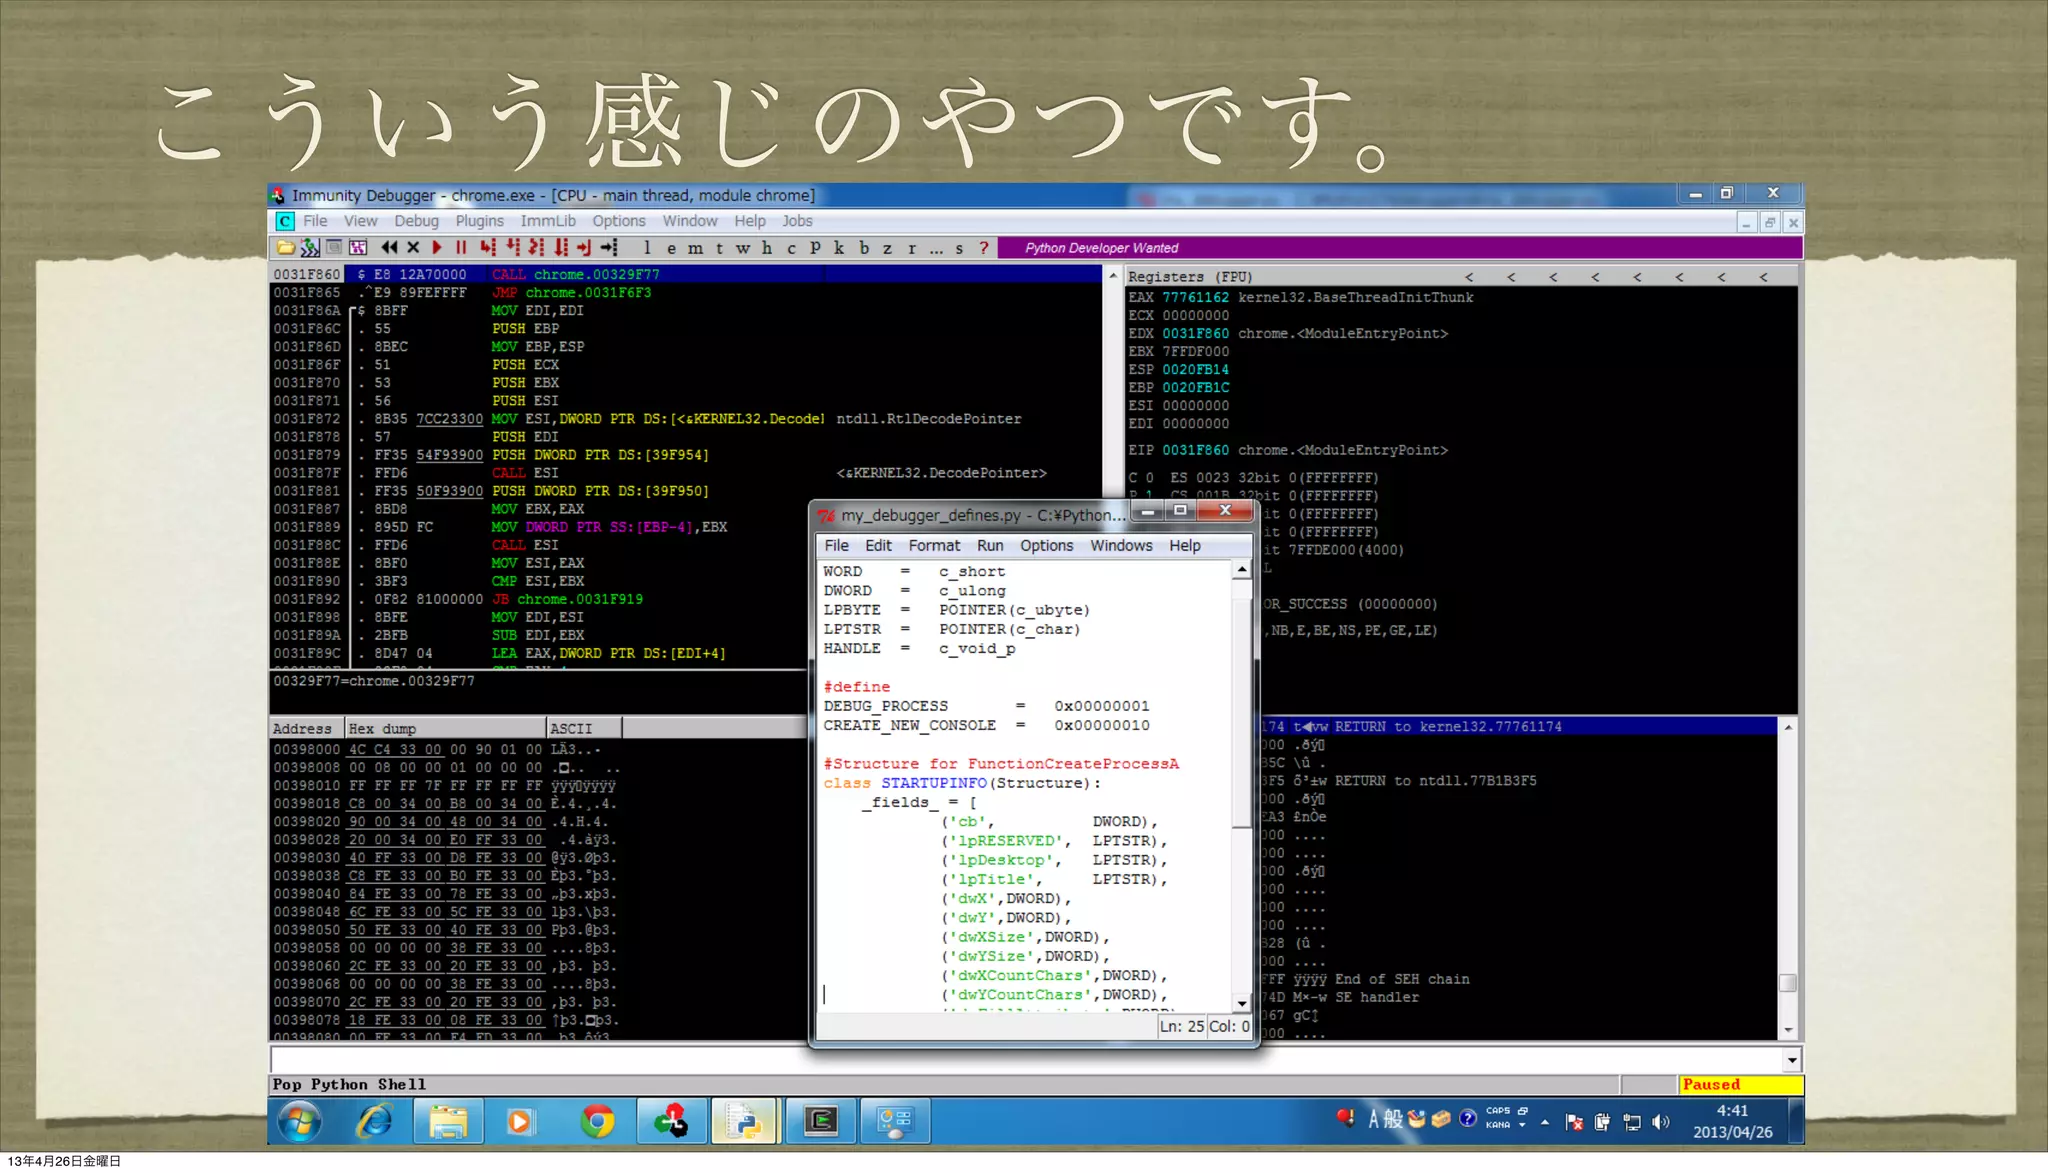Click the Restart program rewind icon
This screenshot has height=1173, width=2048.
(389, 248)
